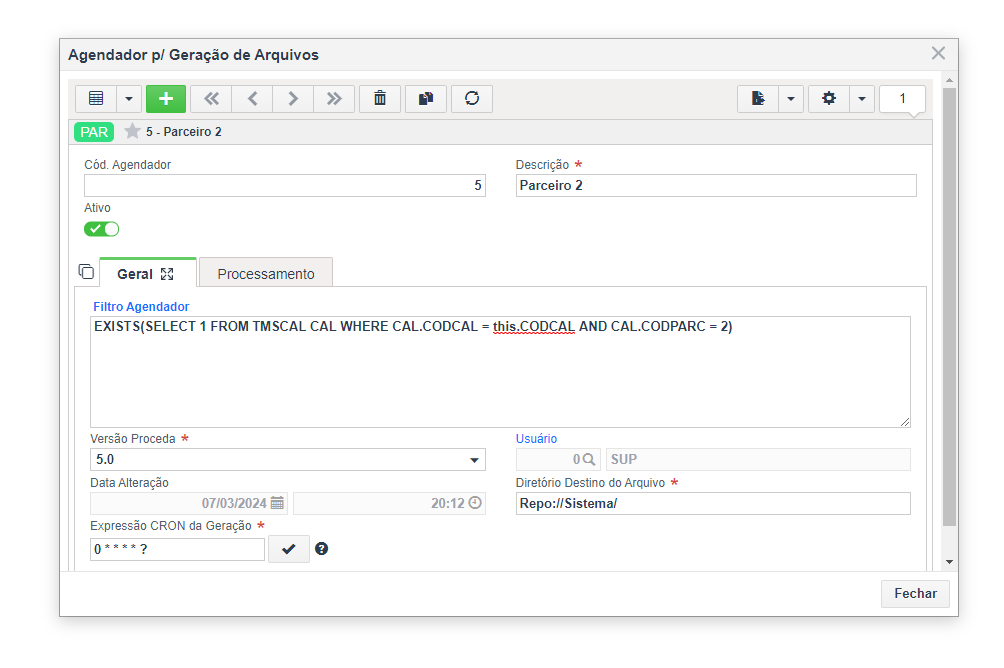
Task: Open Data Alteração calendar icon
Action: pos(277,503)
